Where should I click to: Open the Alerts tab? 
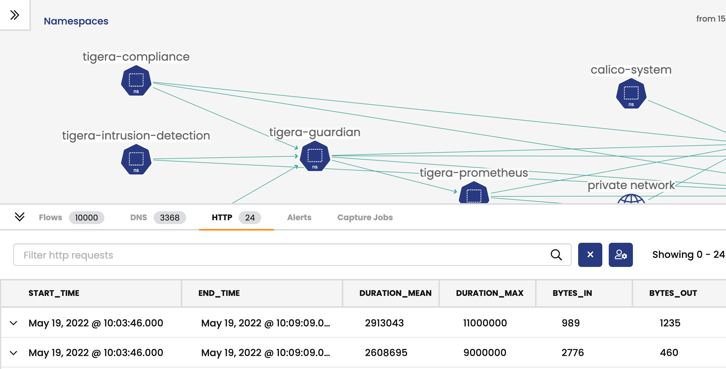(299, 218)
